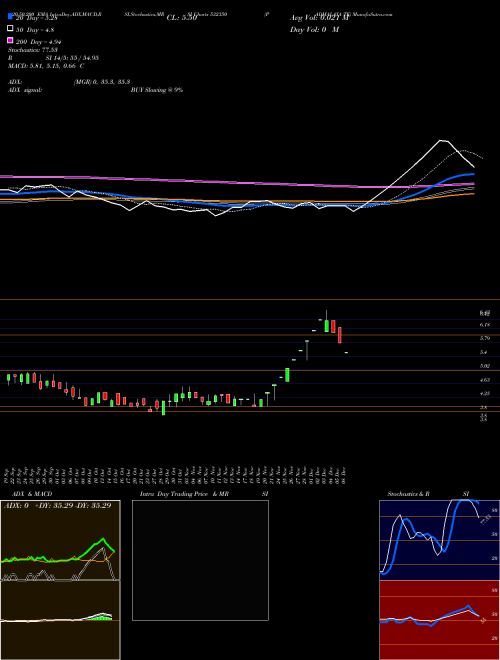Viewport: 500px width, 660px height.
Task: Click the 'BUY Slowing @ 9%' signal text
Action: click(x=157, y=90)
